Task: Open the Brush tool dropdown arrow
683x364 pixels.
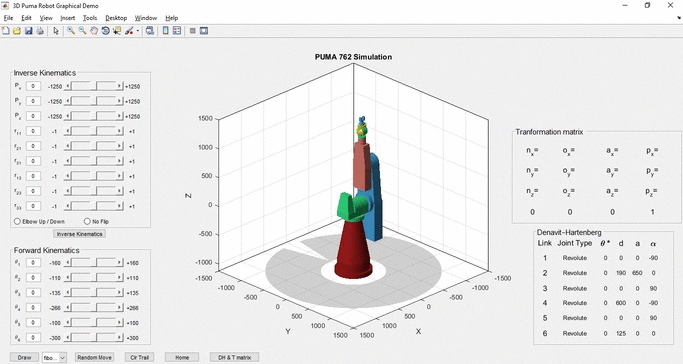Action: [x=138, y=31]
